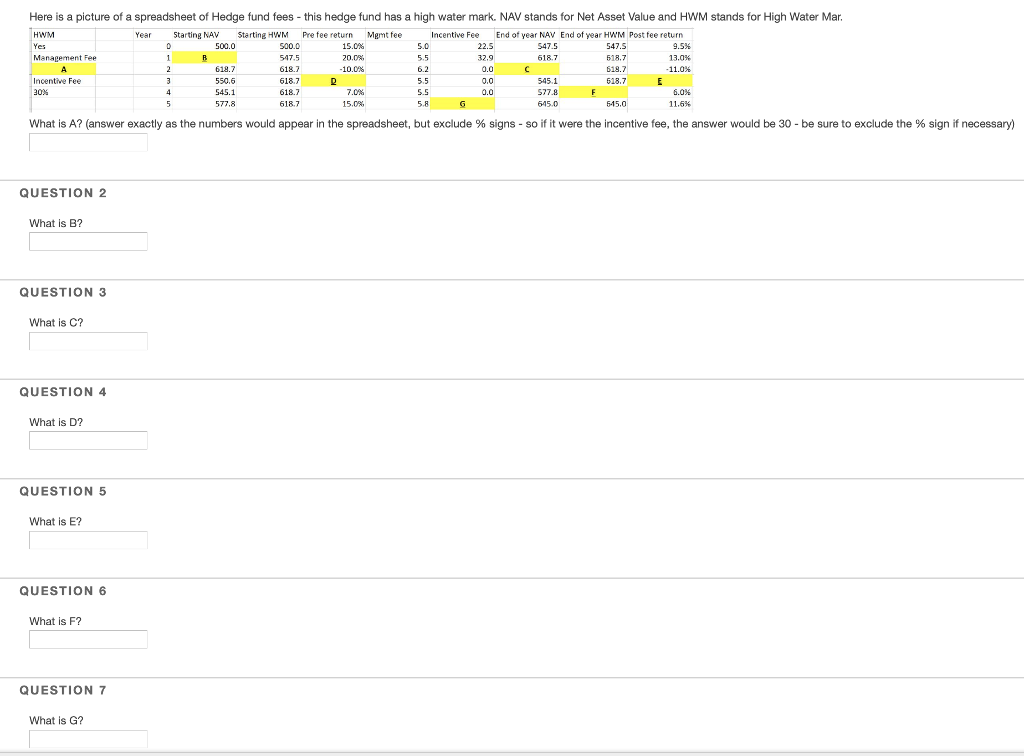Screen dimensions: 1024x756
Task: Click the answer input box for Question A
Action: tap(88, 141)
